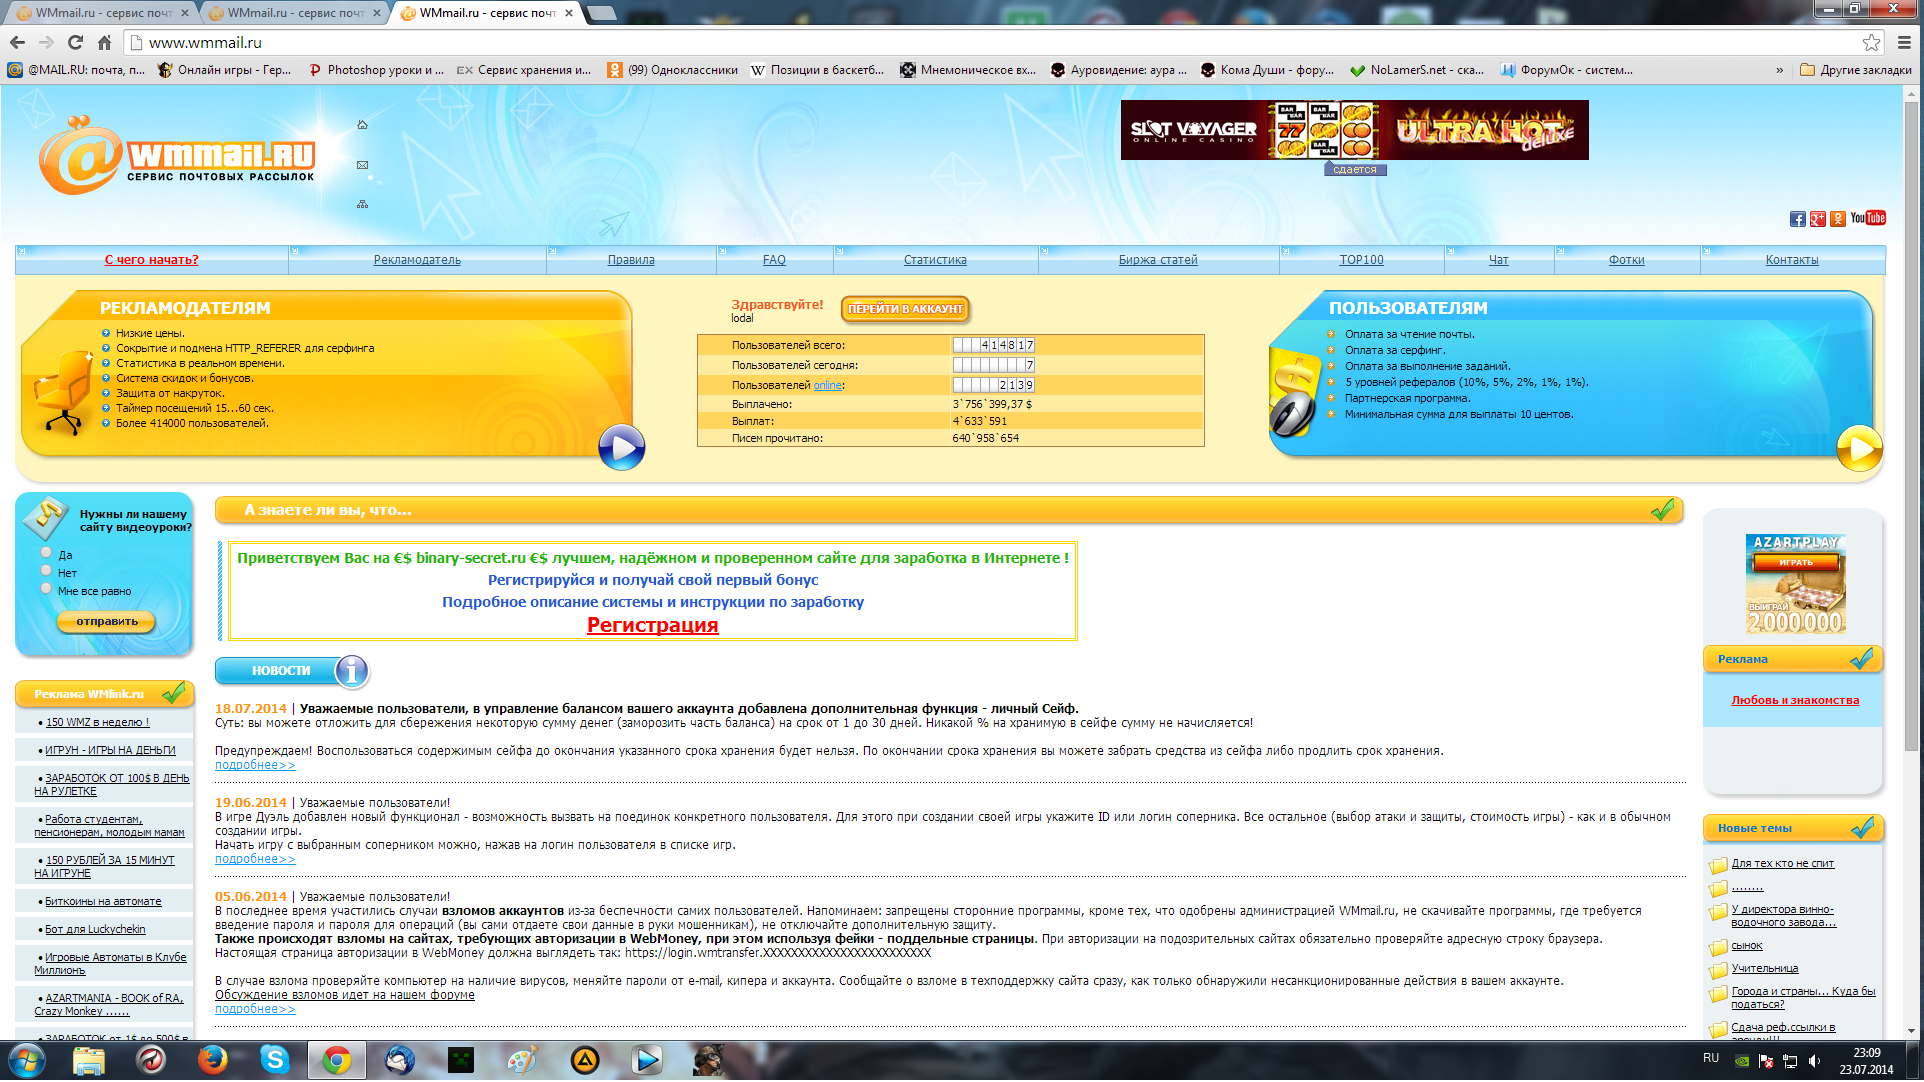Select 'Нет' poll radio option
This screenshot has width=1924, height=1082.
tap(46, 570)
